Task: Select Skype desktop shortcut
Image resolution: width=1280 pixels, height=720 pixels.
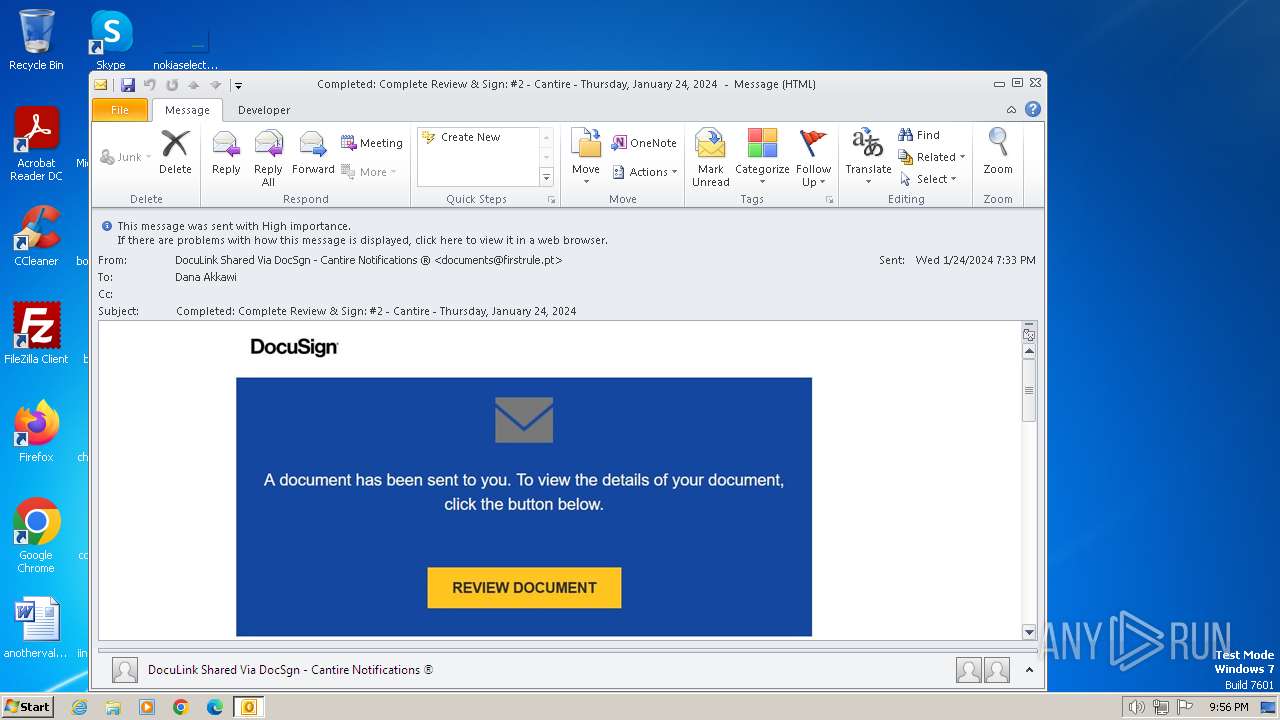Action: pos(110,40)
